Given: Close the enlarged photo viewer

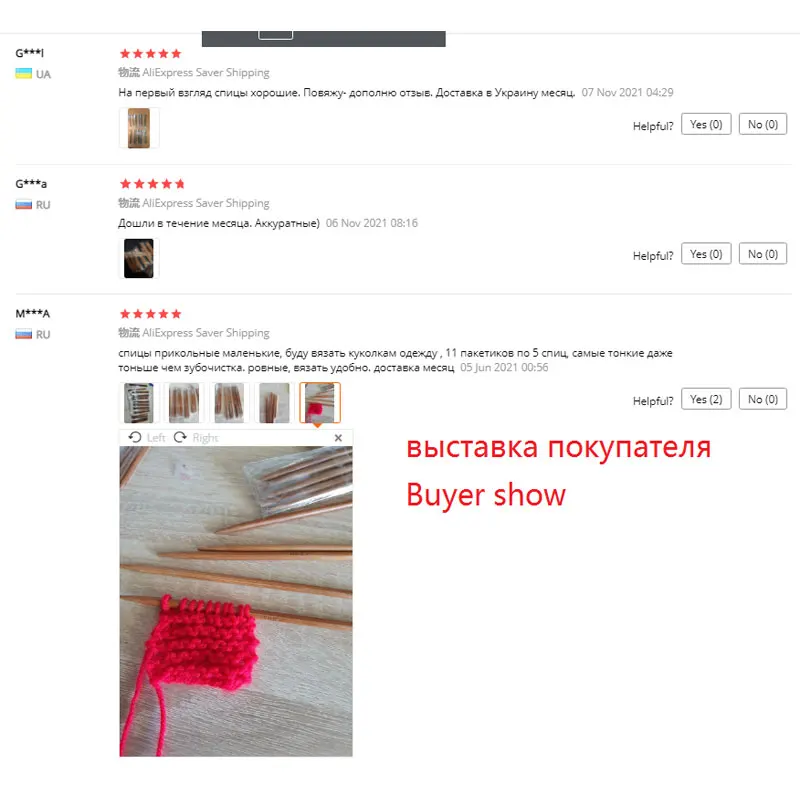Looking at the screenshot, I should [338, 438].
